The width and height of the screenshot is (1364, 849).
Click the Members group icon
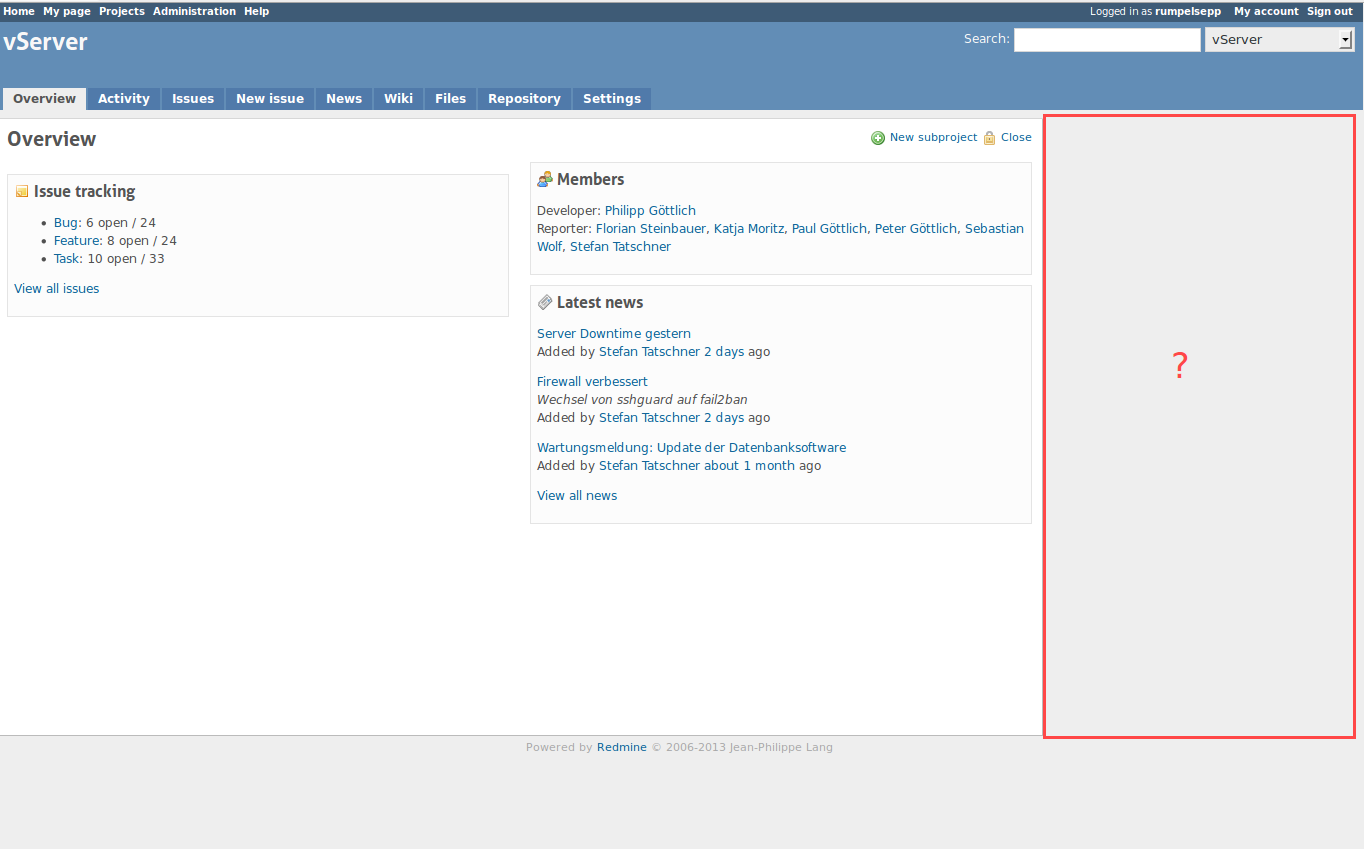545,180
